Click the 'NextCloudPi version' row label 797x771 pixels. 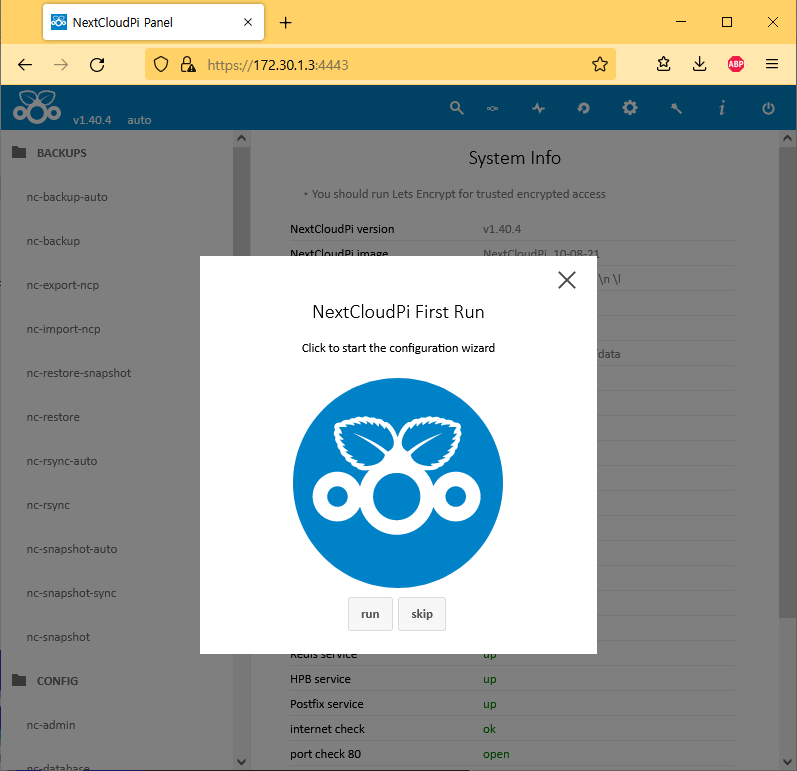[x=342, y=229]
